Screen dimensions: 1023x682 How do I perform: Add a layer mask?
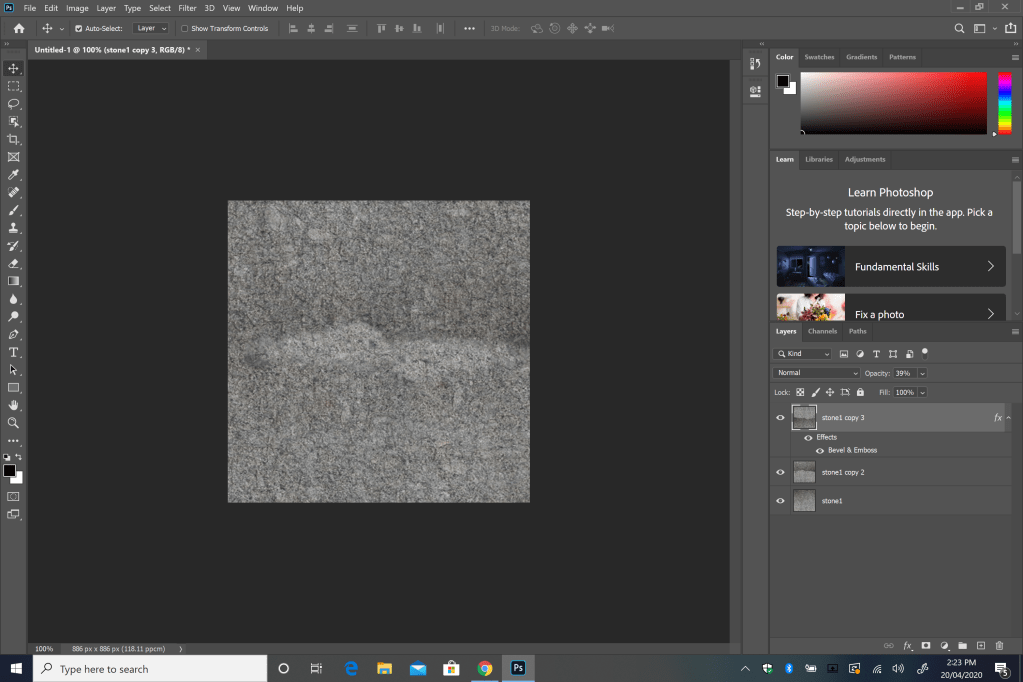(926, 646)
